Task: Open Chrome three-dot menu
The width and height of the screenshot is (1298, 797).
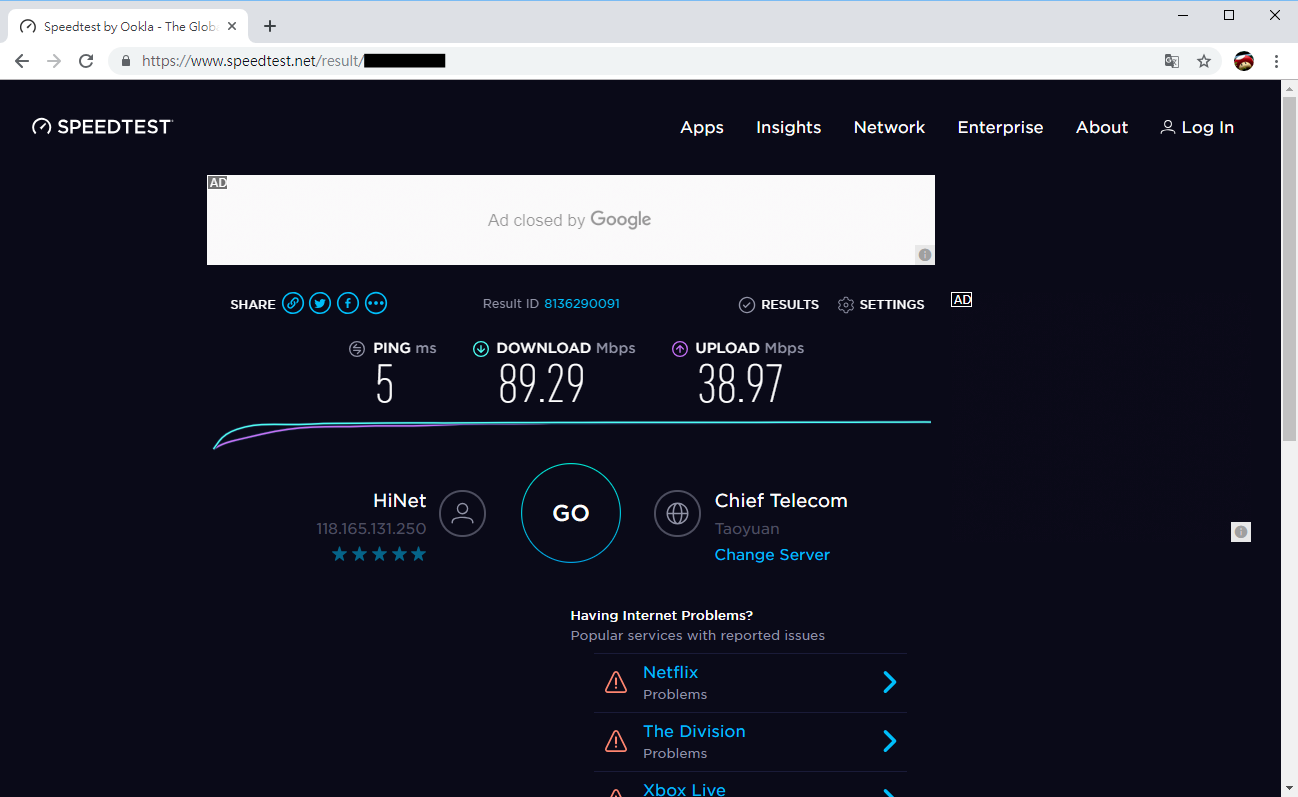Action: [1276, 61]
